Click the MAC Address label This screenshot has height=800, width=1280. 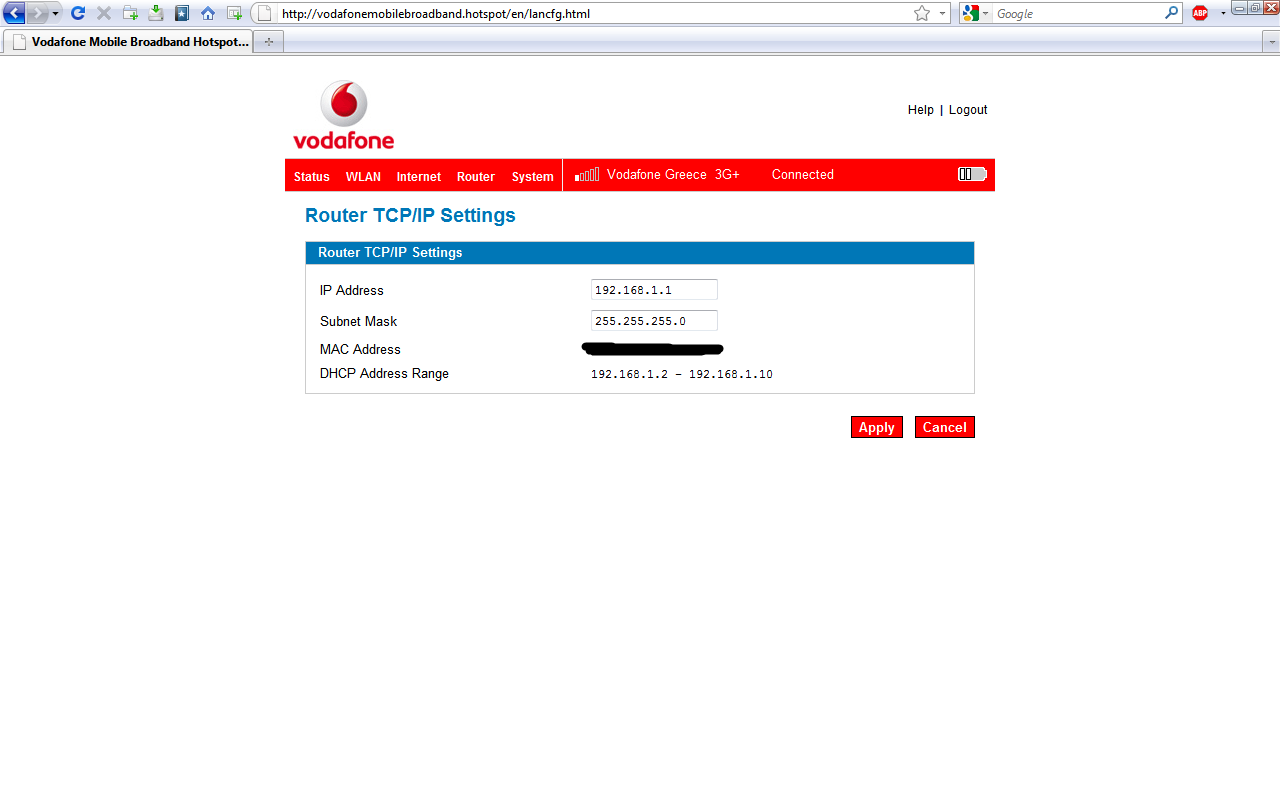(360, 349)
